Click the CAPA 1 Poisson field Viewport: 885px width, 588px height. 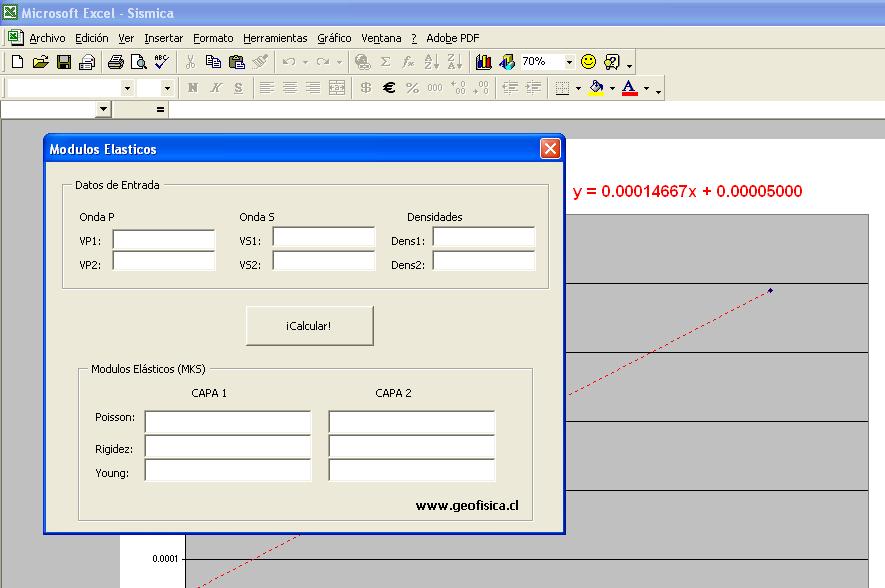(x=227, y=422)
